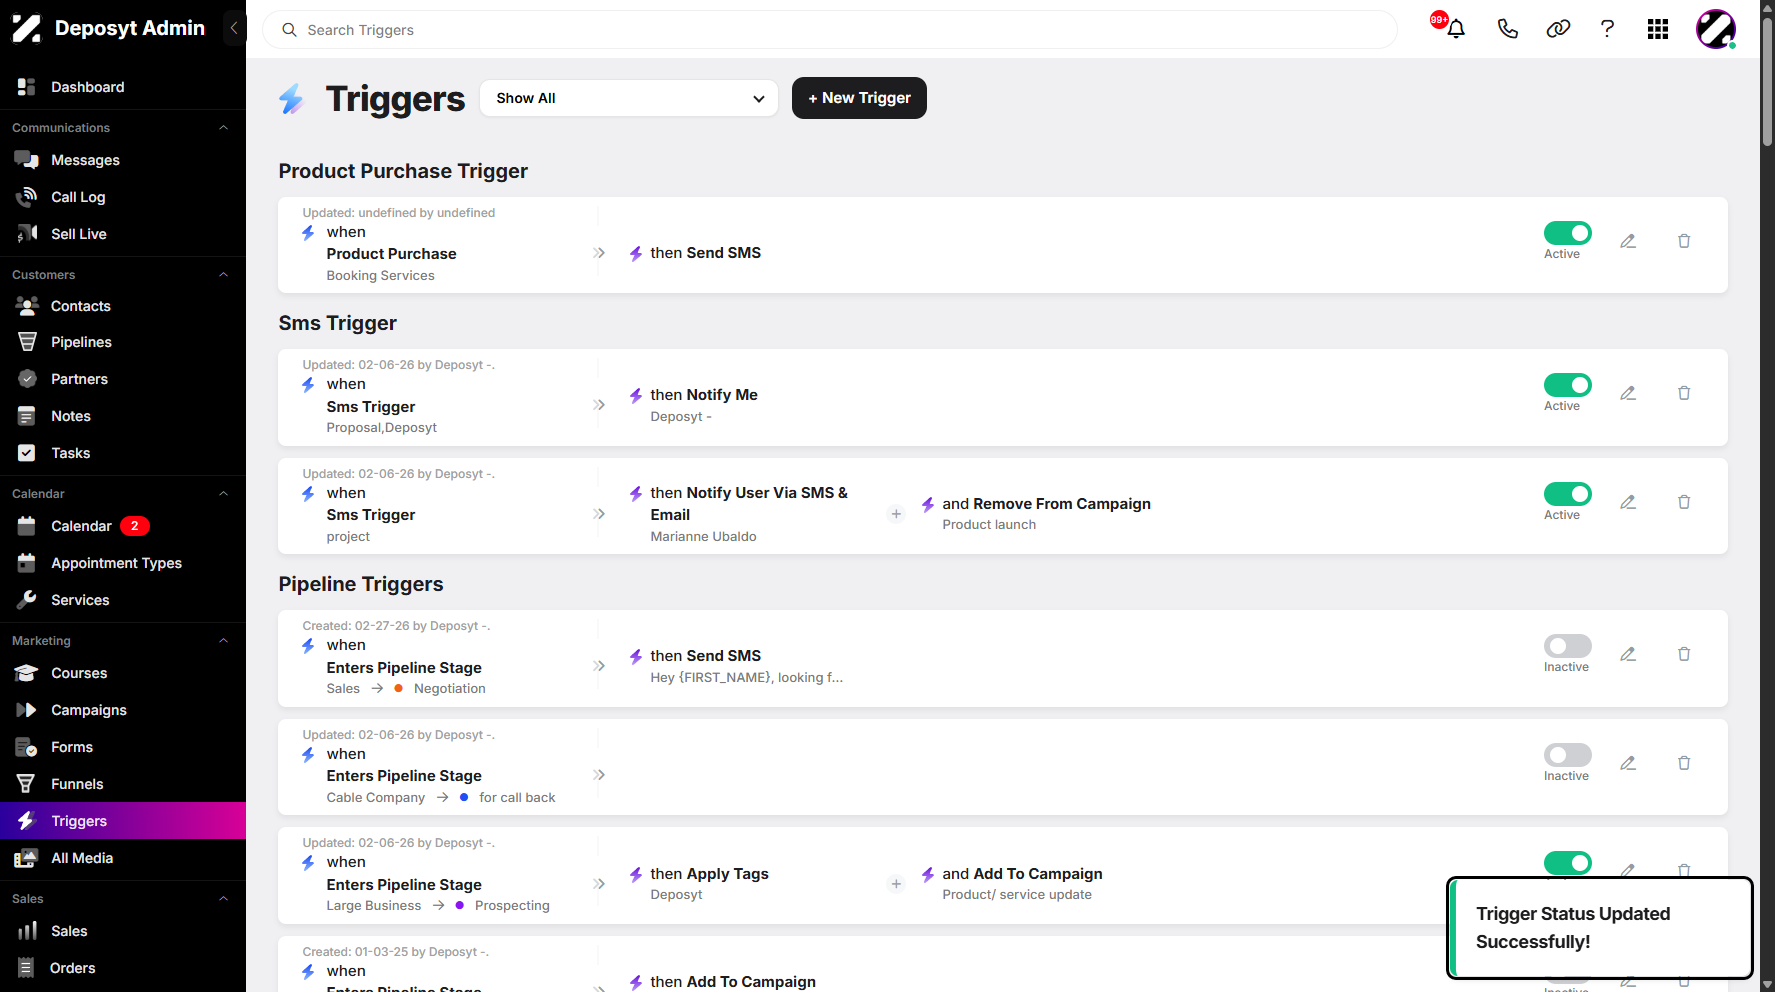Viewport: 1775px width, 992px height.
Task: Collapse the Customers sidebar section
Action: click(x=224, y=275)
